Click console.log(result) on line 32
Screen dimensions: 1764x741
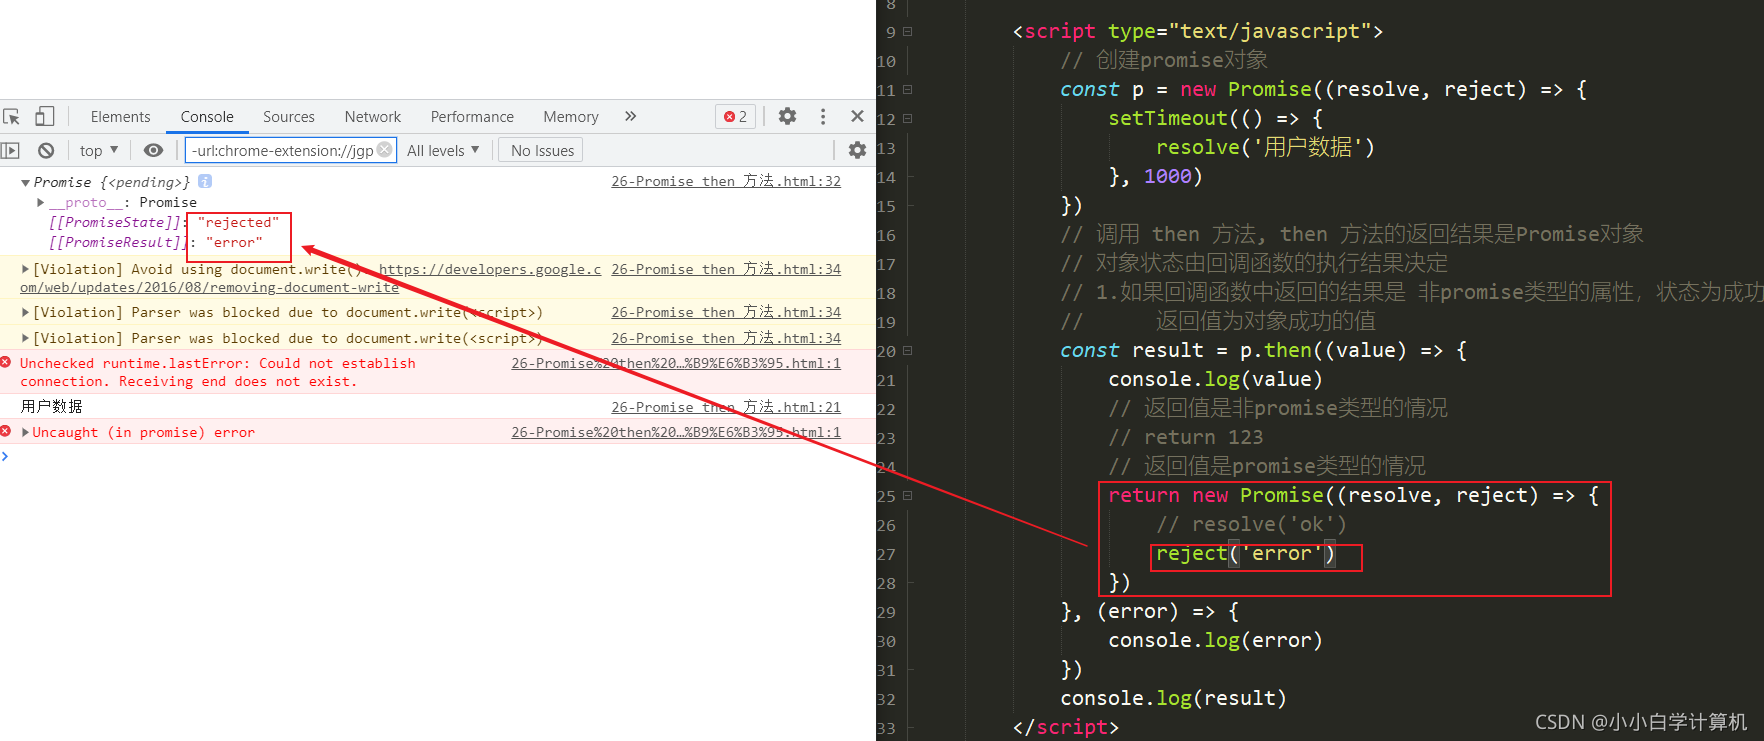1173,698
